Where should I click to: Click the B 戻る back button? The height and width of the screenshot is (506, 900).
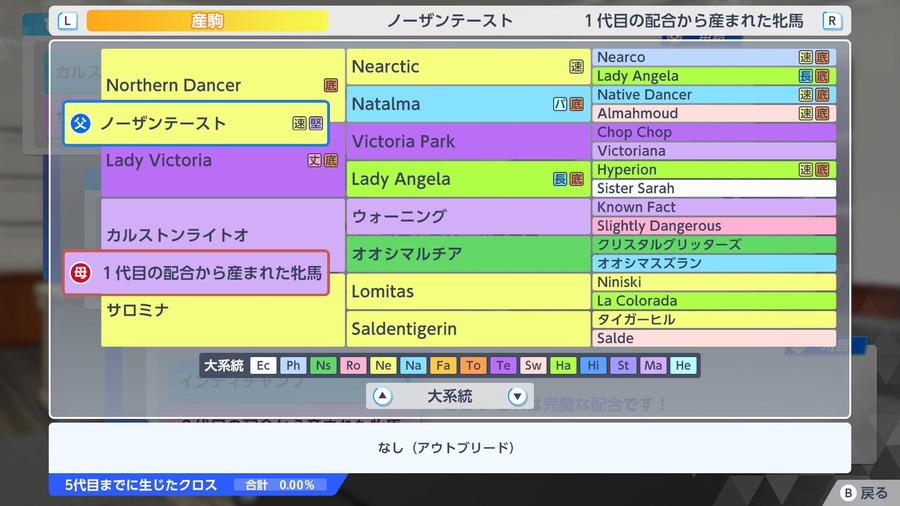pos(864,493)
